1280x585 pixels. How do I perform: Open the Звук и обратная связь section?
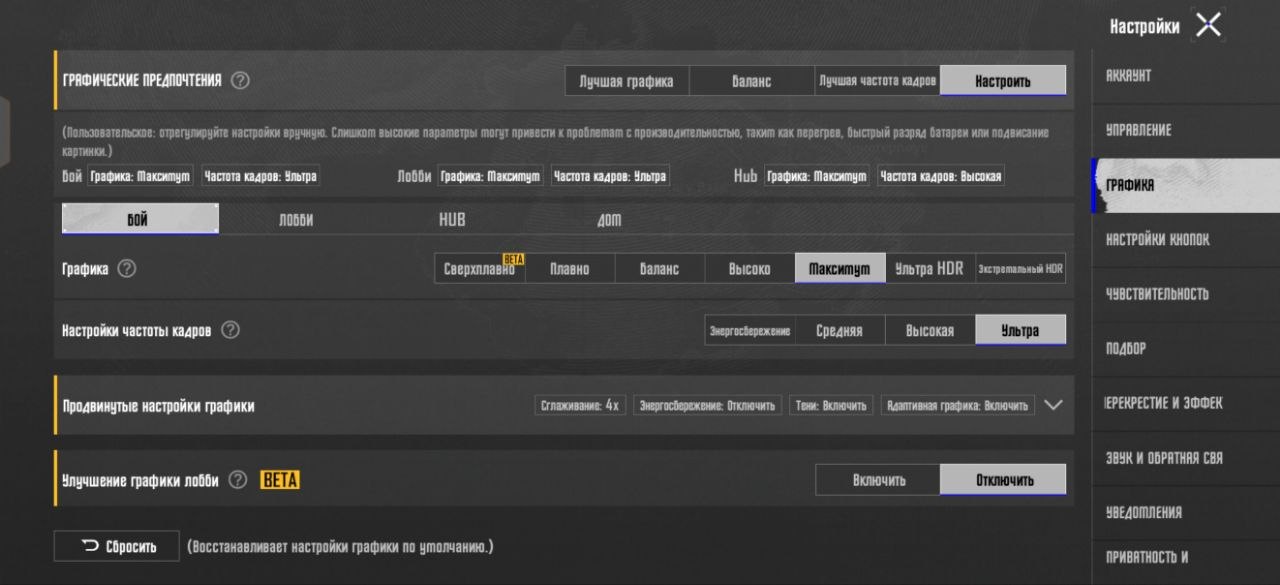pos(1186,458)
